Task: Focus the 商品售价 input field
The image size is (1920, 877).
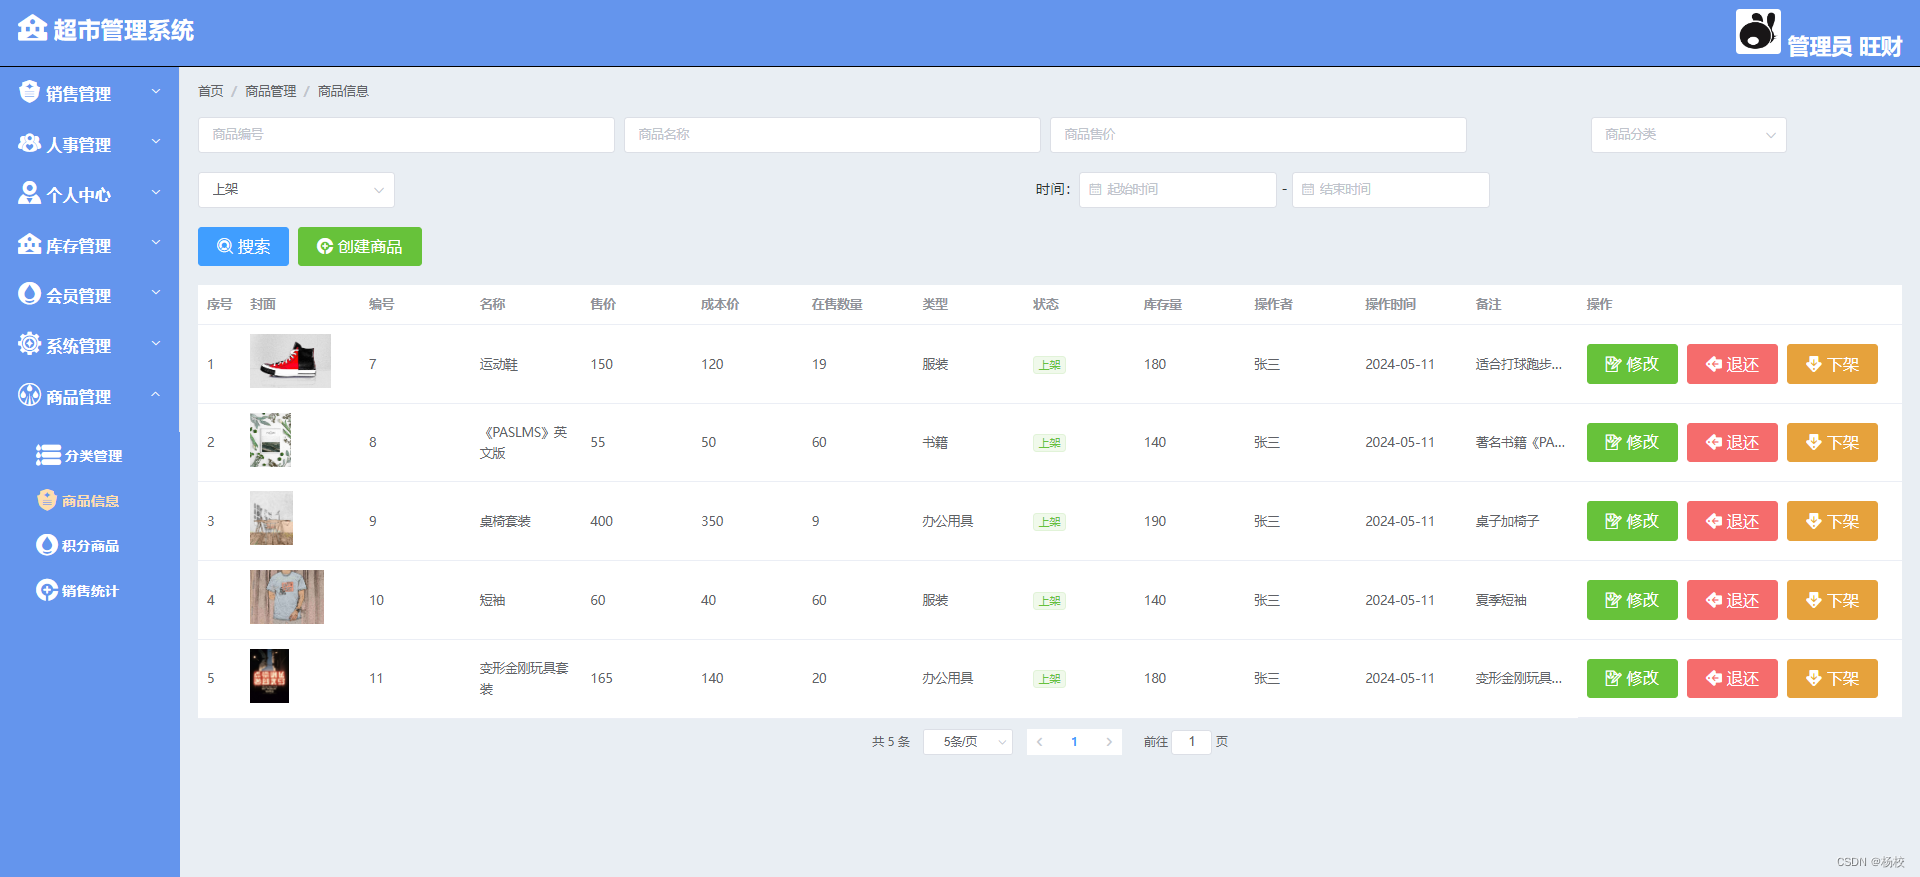Action: click(x=1258, y=135)
